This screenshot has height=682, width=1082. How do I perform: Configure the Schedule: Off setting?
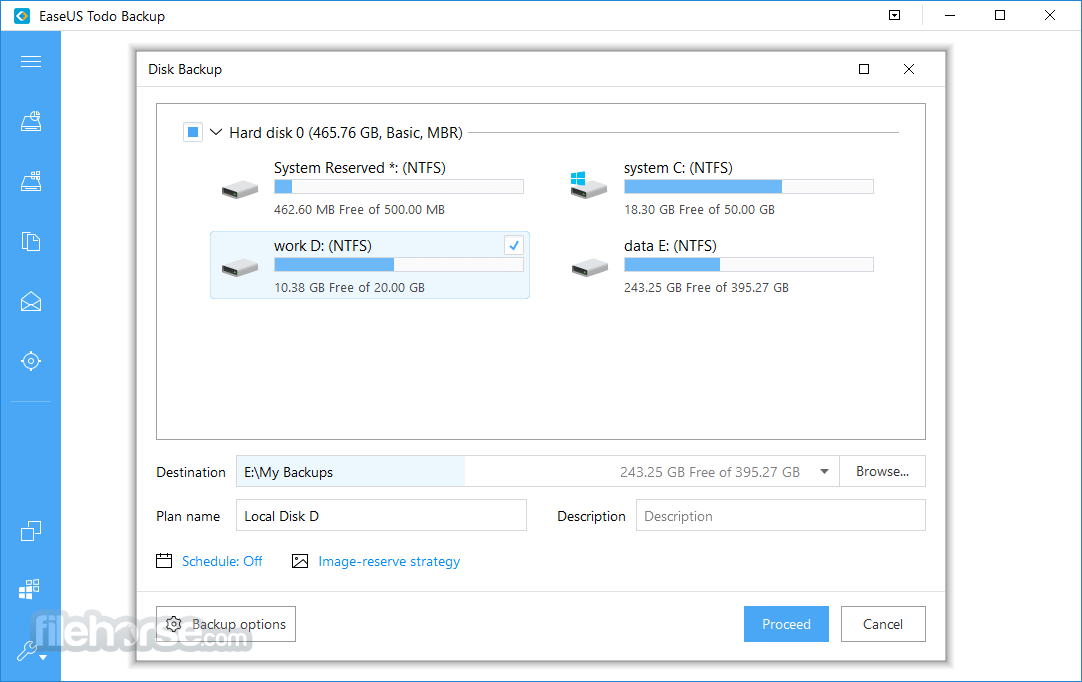(x=222, y=561)
